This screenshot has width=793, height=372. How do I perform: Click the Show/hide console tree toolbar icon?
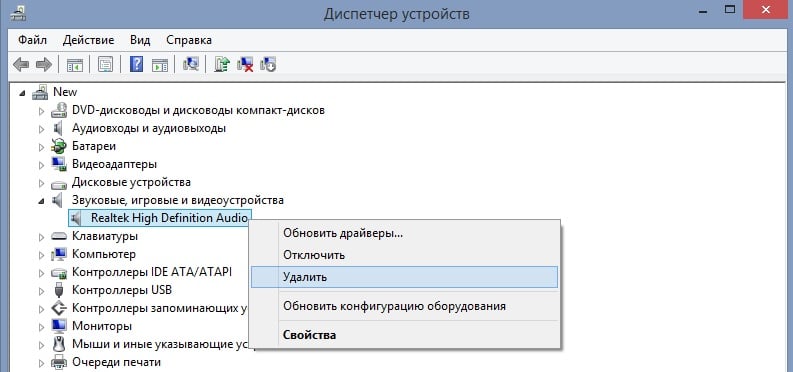pyautogui.click(x=74, y=65)
